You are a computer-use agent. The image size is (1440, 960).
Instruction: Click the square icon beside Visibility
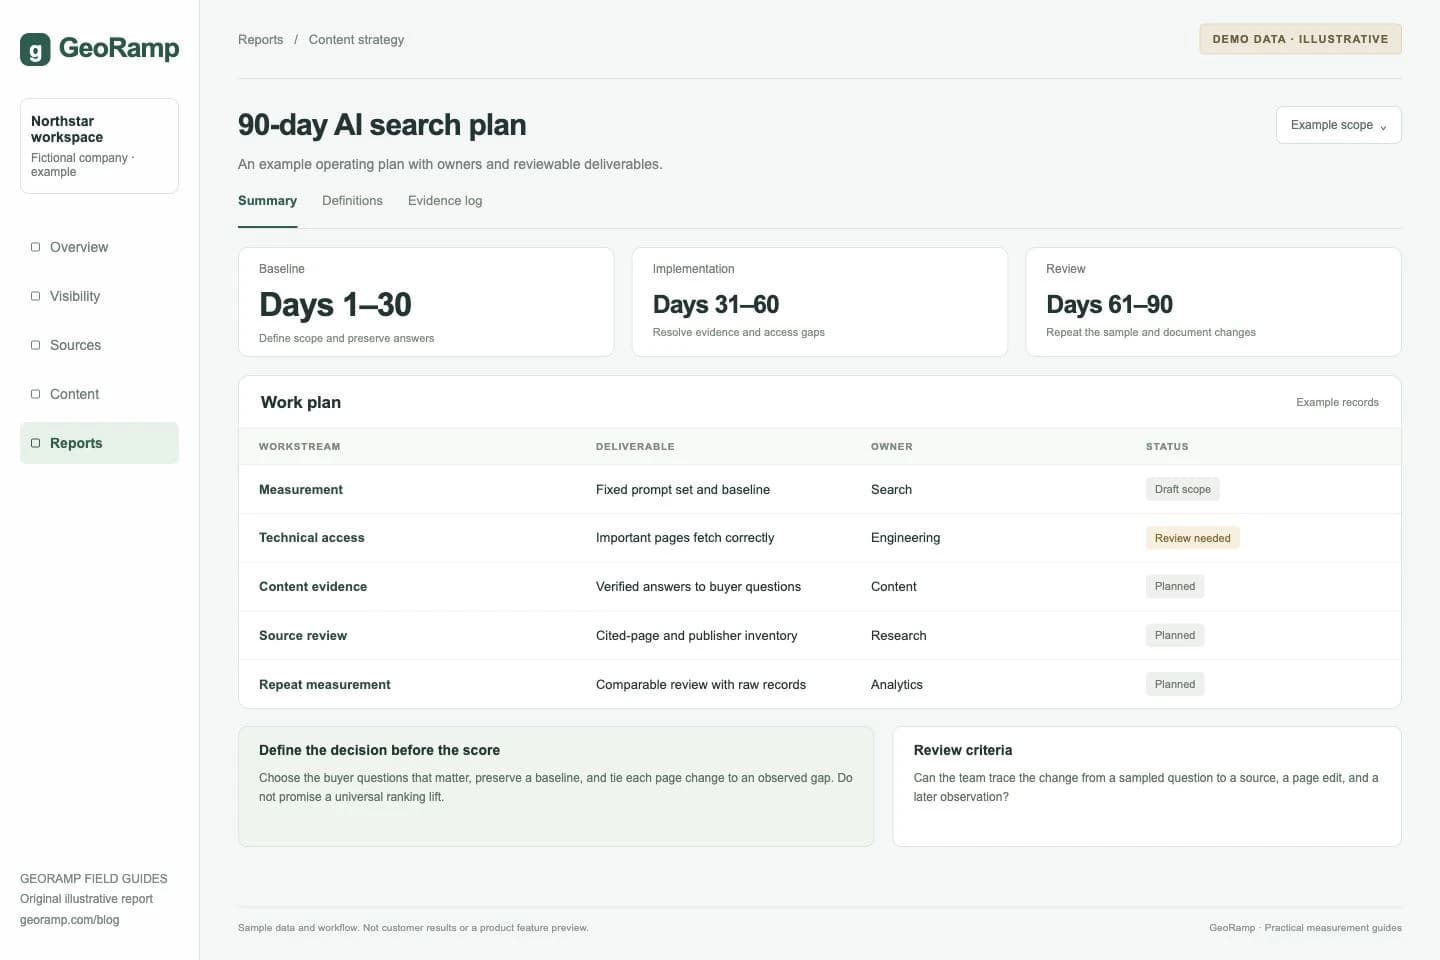36,296
